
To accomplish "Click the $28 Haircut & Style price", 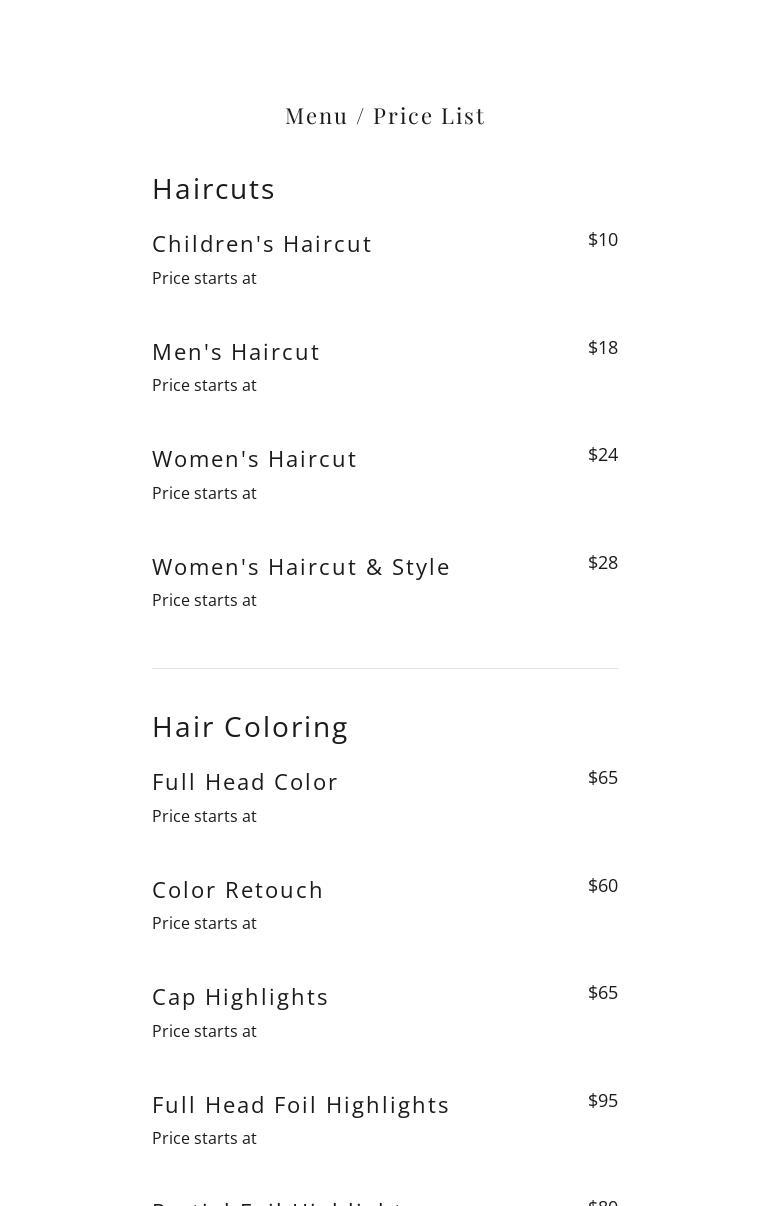I will [x=603, y=563].
